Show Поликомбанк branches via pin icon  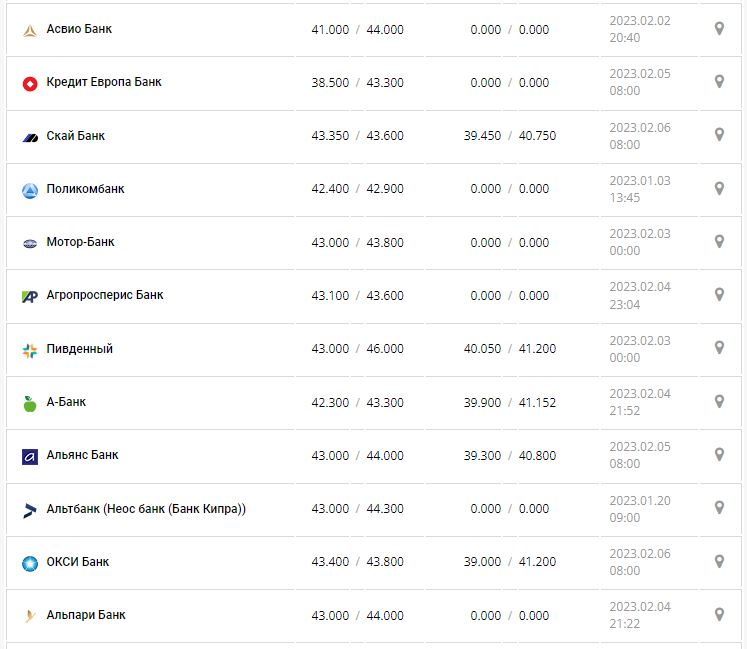(718, 188)
